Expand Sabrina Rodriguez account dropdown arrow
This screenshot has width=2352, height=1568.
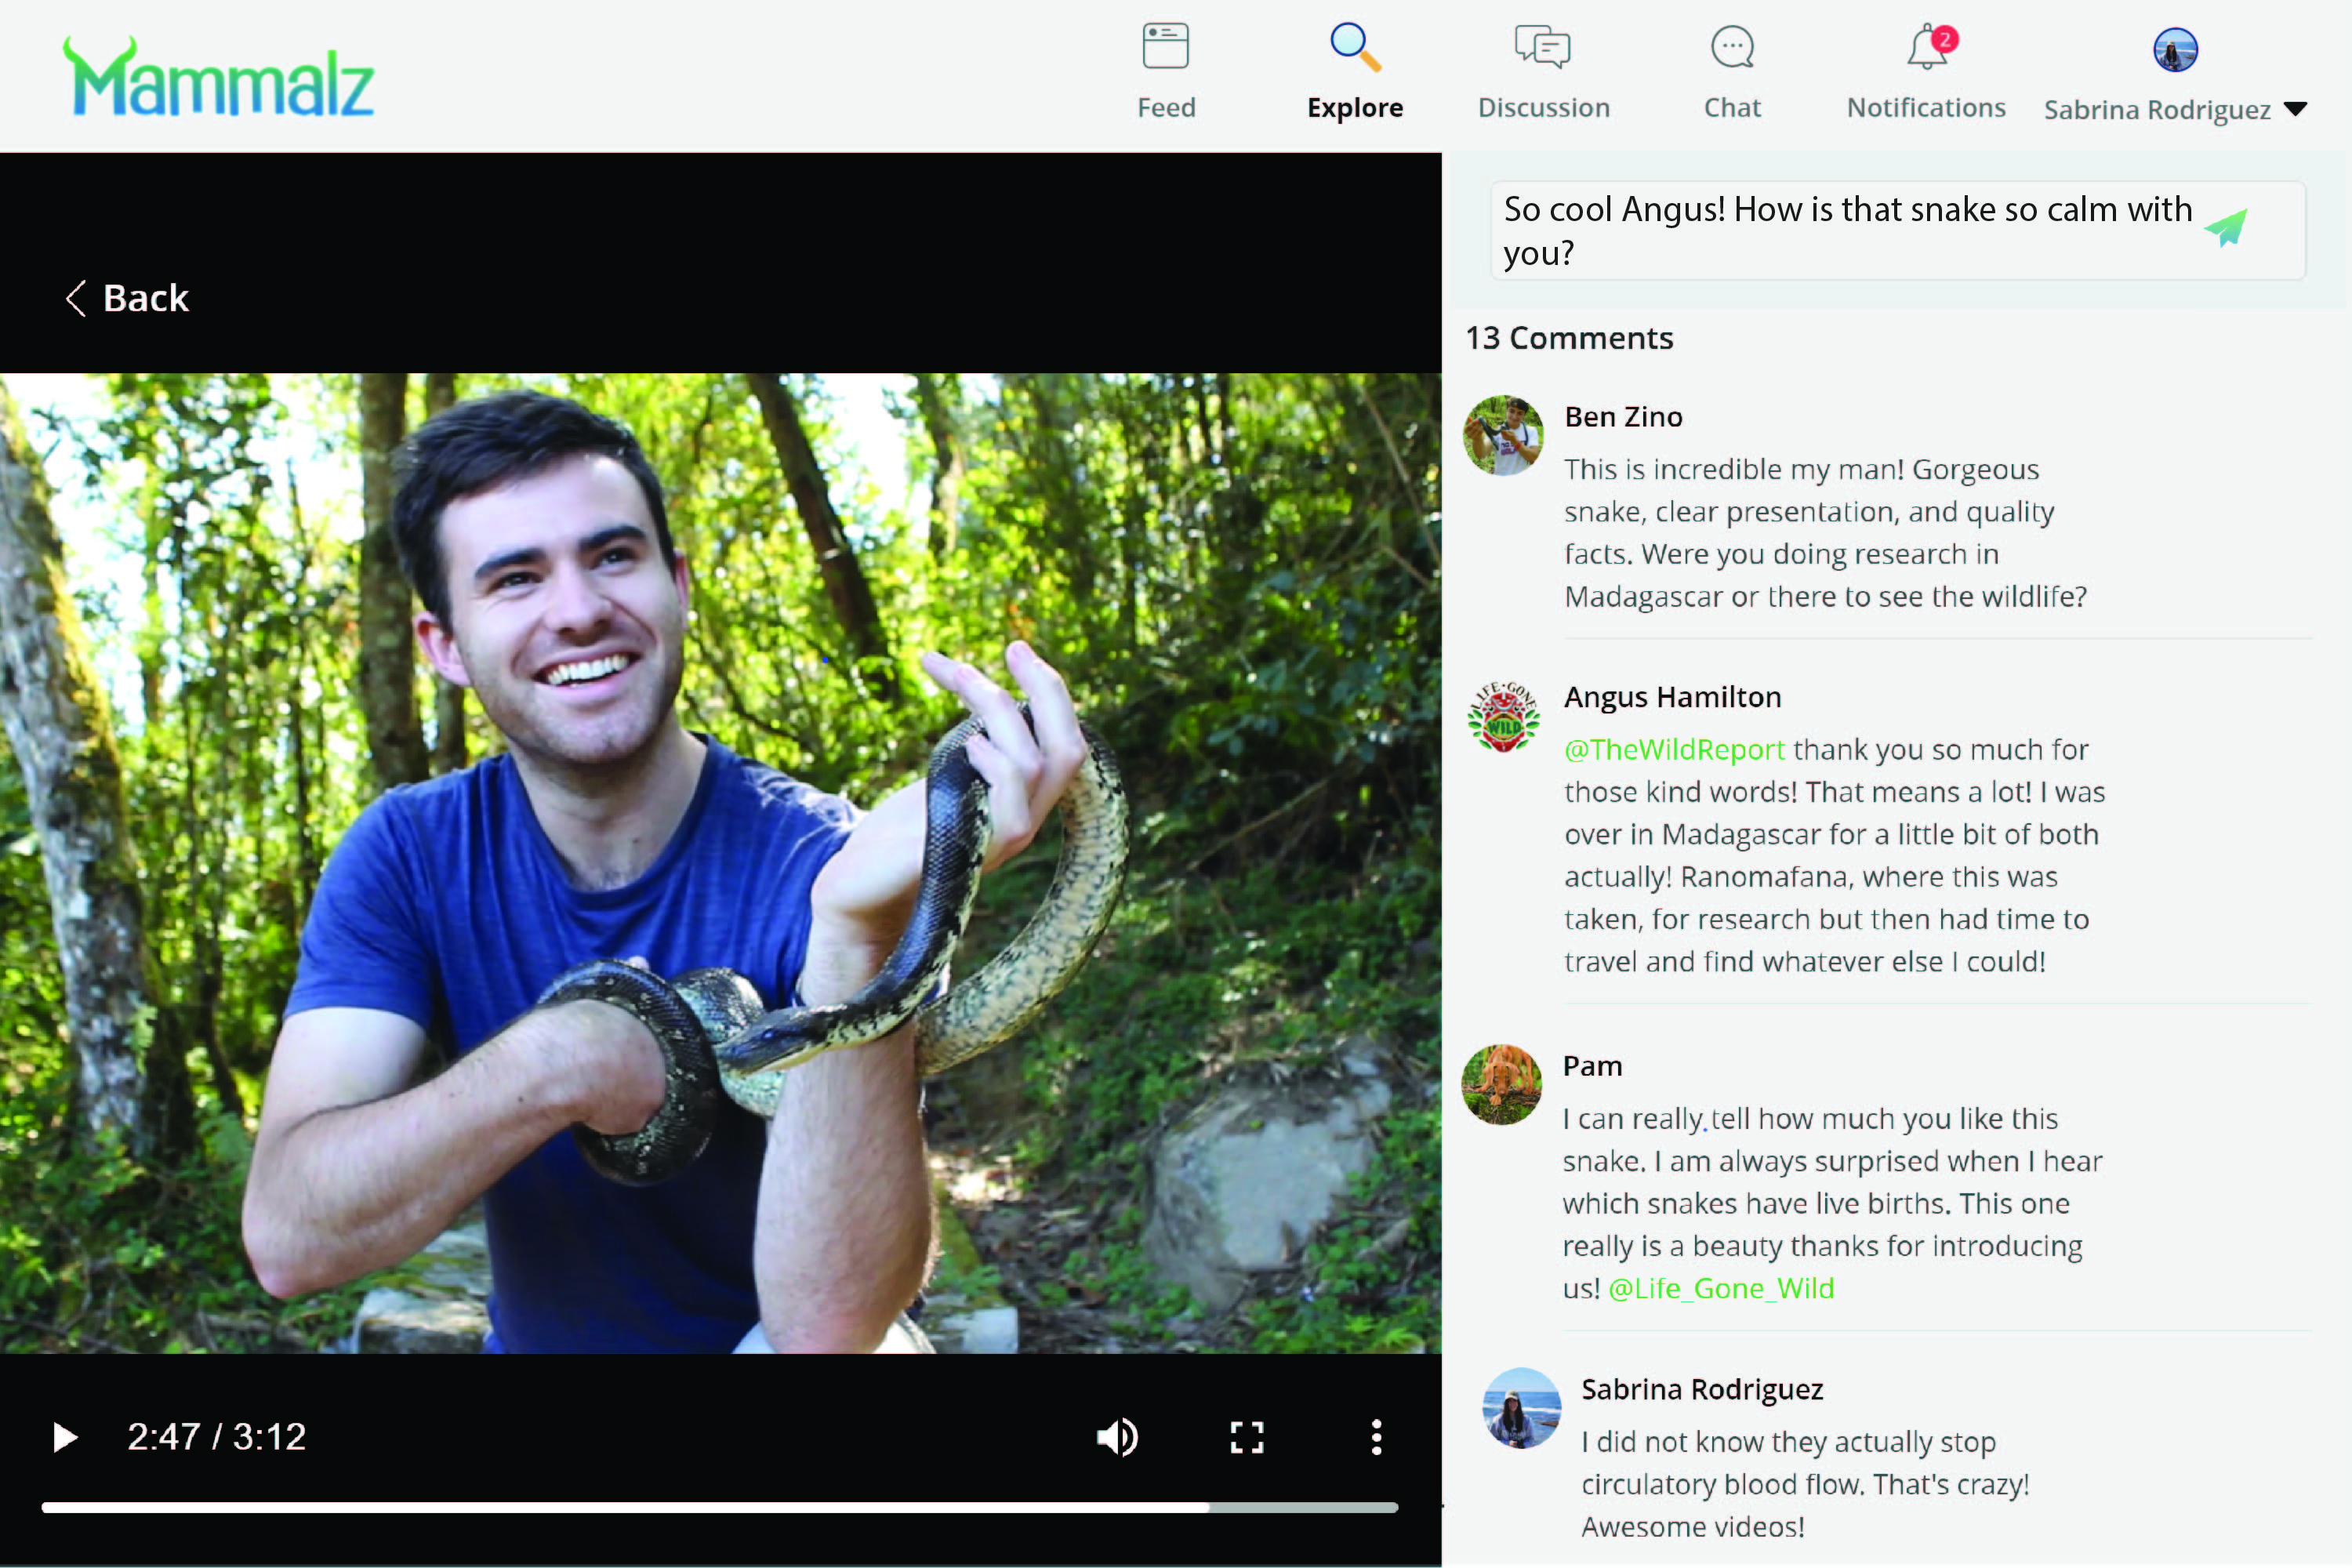(2296, 109)
